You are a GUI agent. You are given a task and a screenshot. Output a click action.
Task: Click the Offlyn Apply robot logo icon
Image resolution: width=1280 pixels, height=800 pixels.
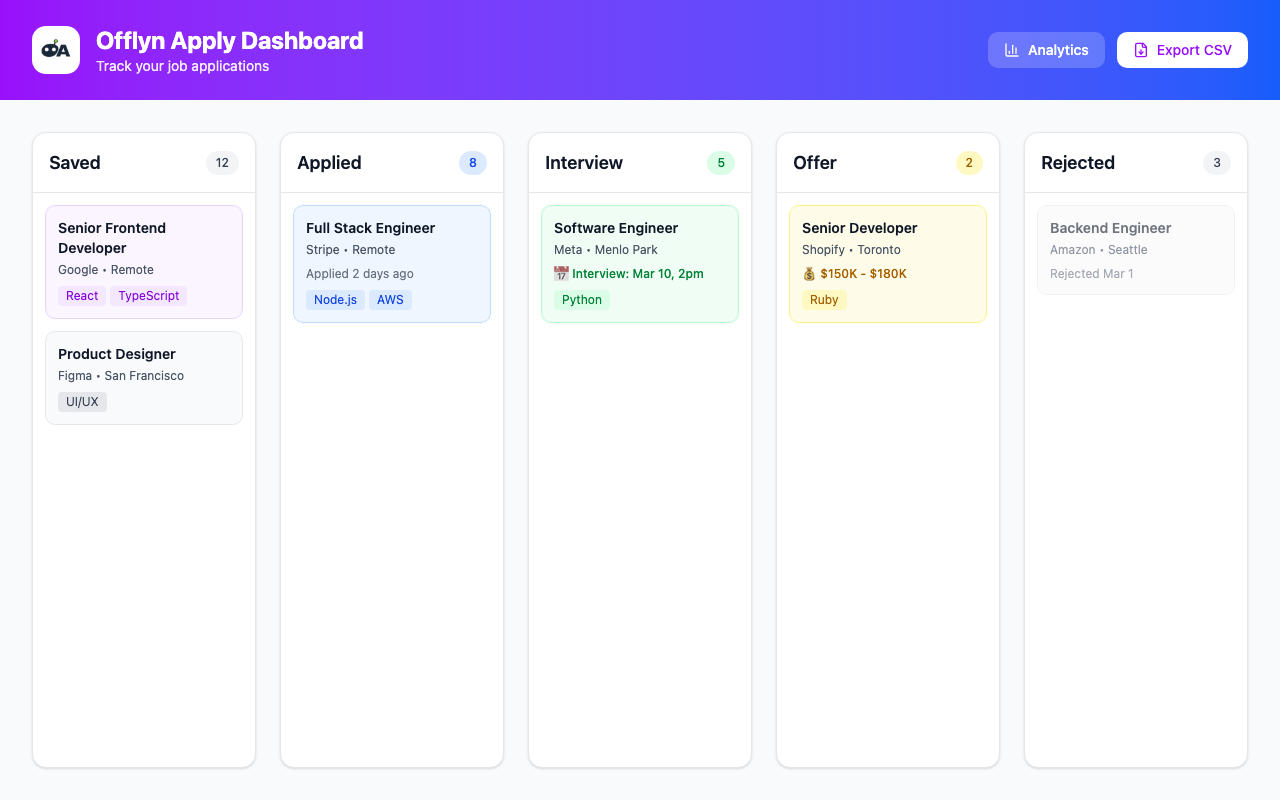click(x=55, y=49)
